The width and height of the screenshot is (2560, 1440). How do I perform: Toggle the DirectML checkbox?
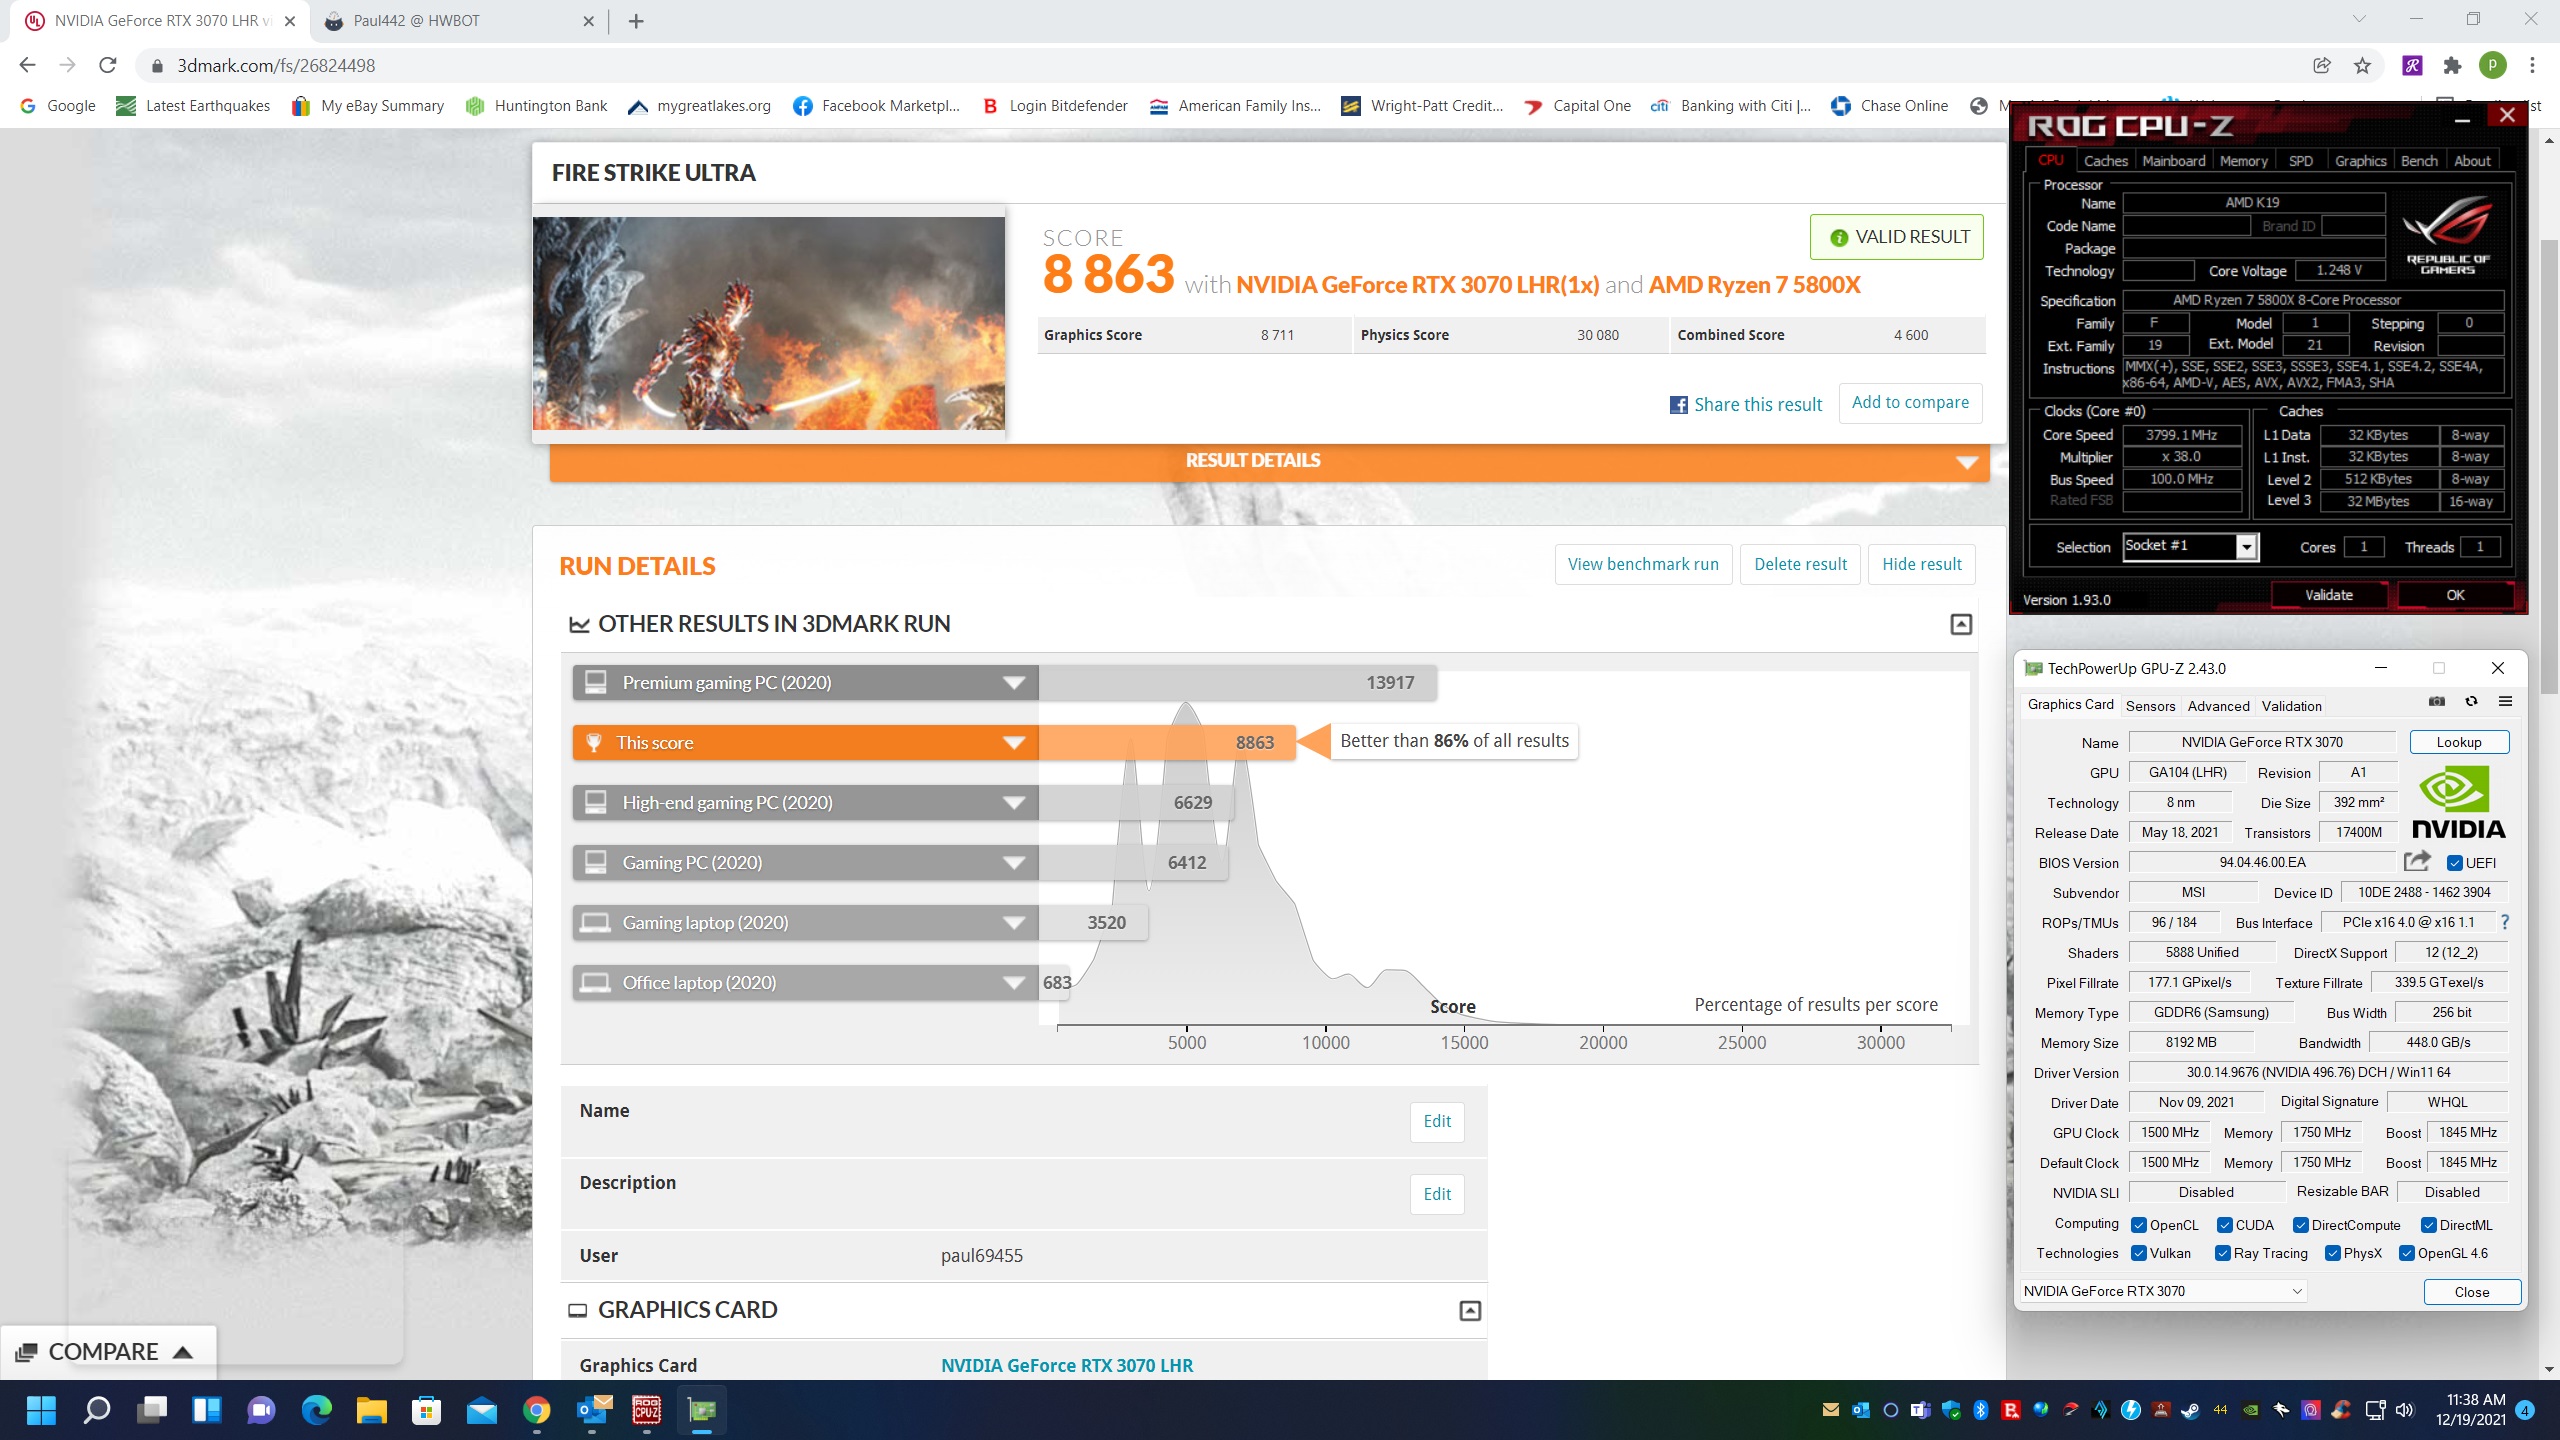(x=2429, y=1225)
